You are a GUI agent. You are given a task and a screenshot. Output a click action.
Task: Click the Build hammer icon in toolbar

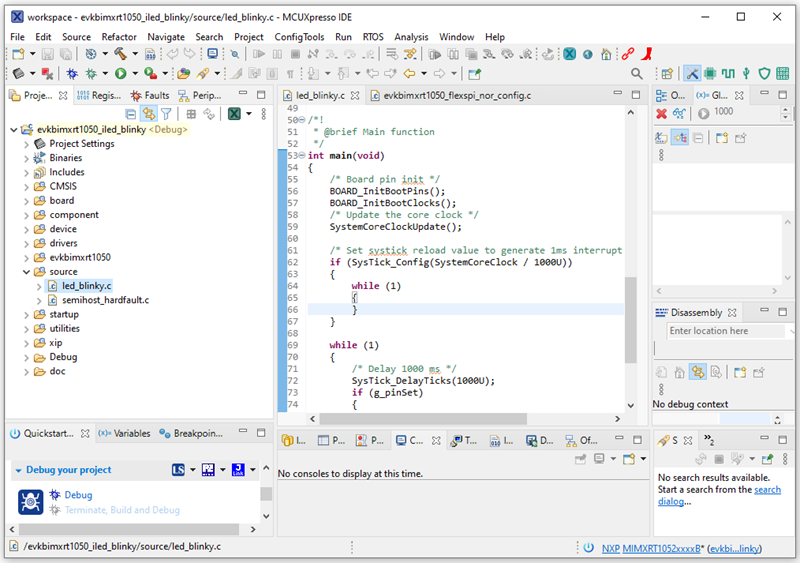120,54
